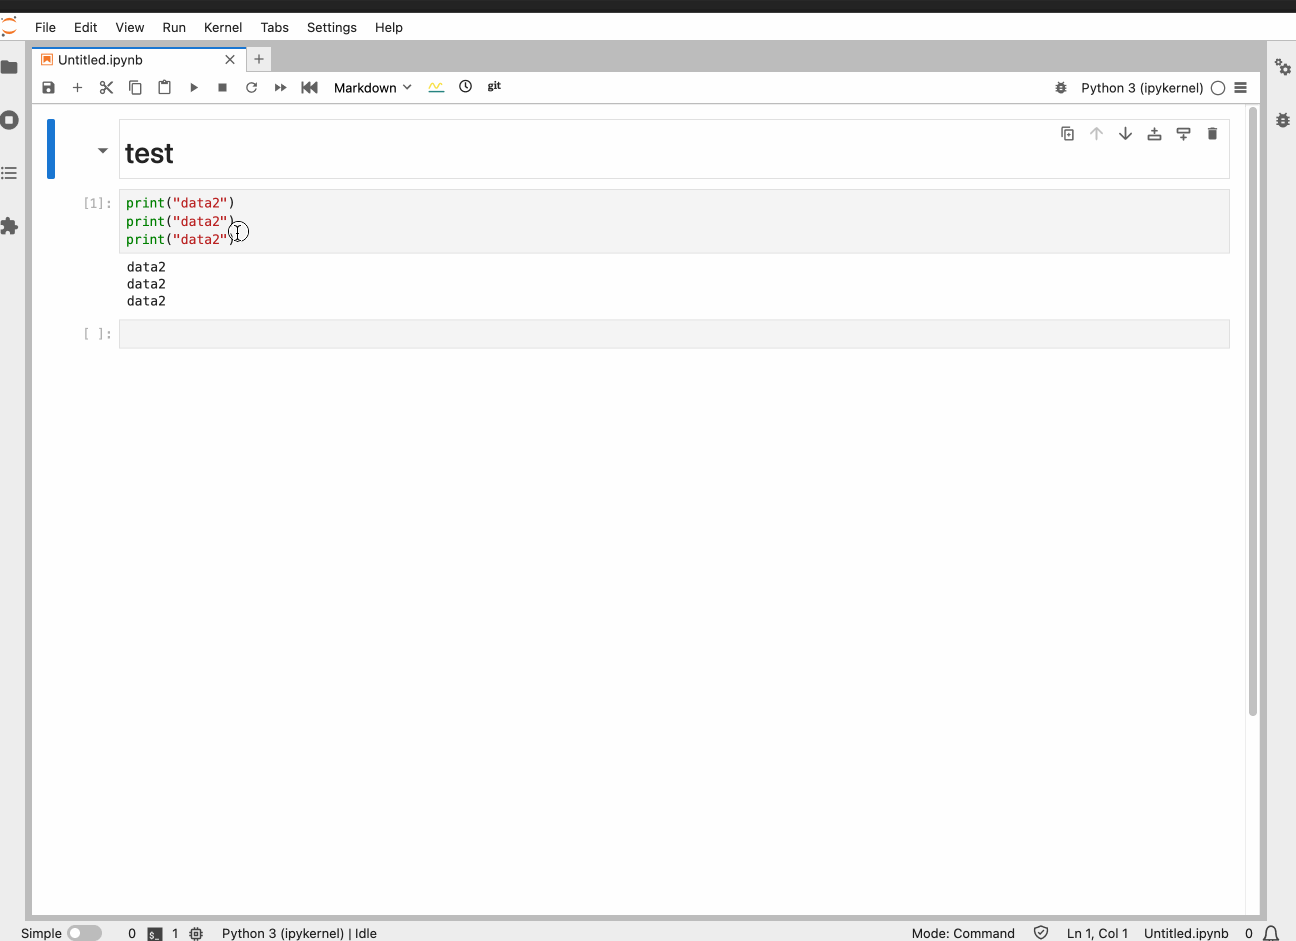Click into the empty code cell

point(673,334)
